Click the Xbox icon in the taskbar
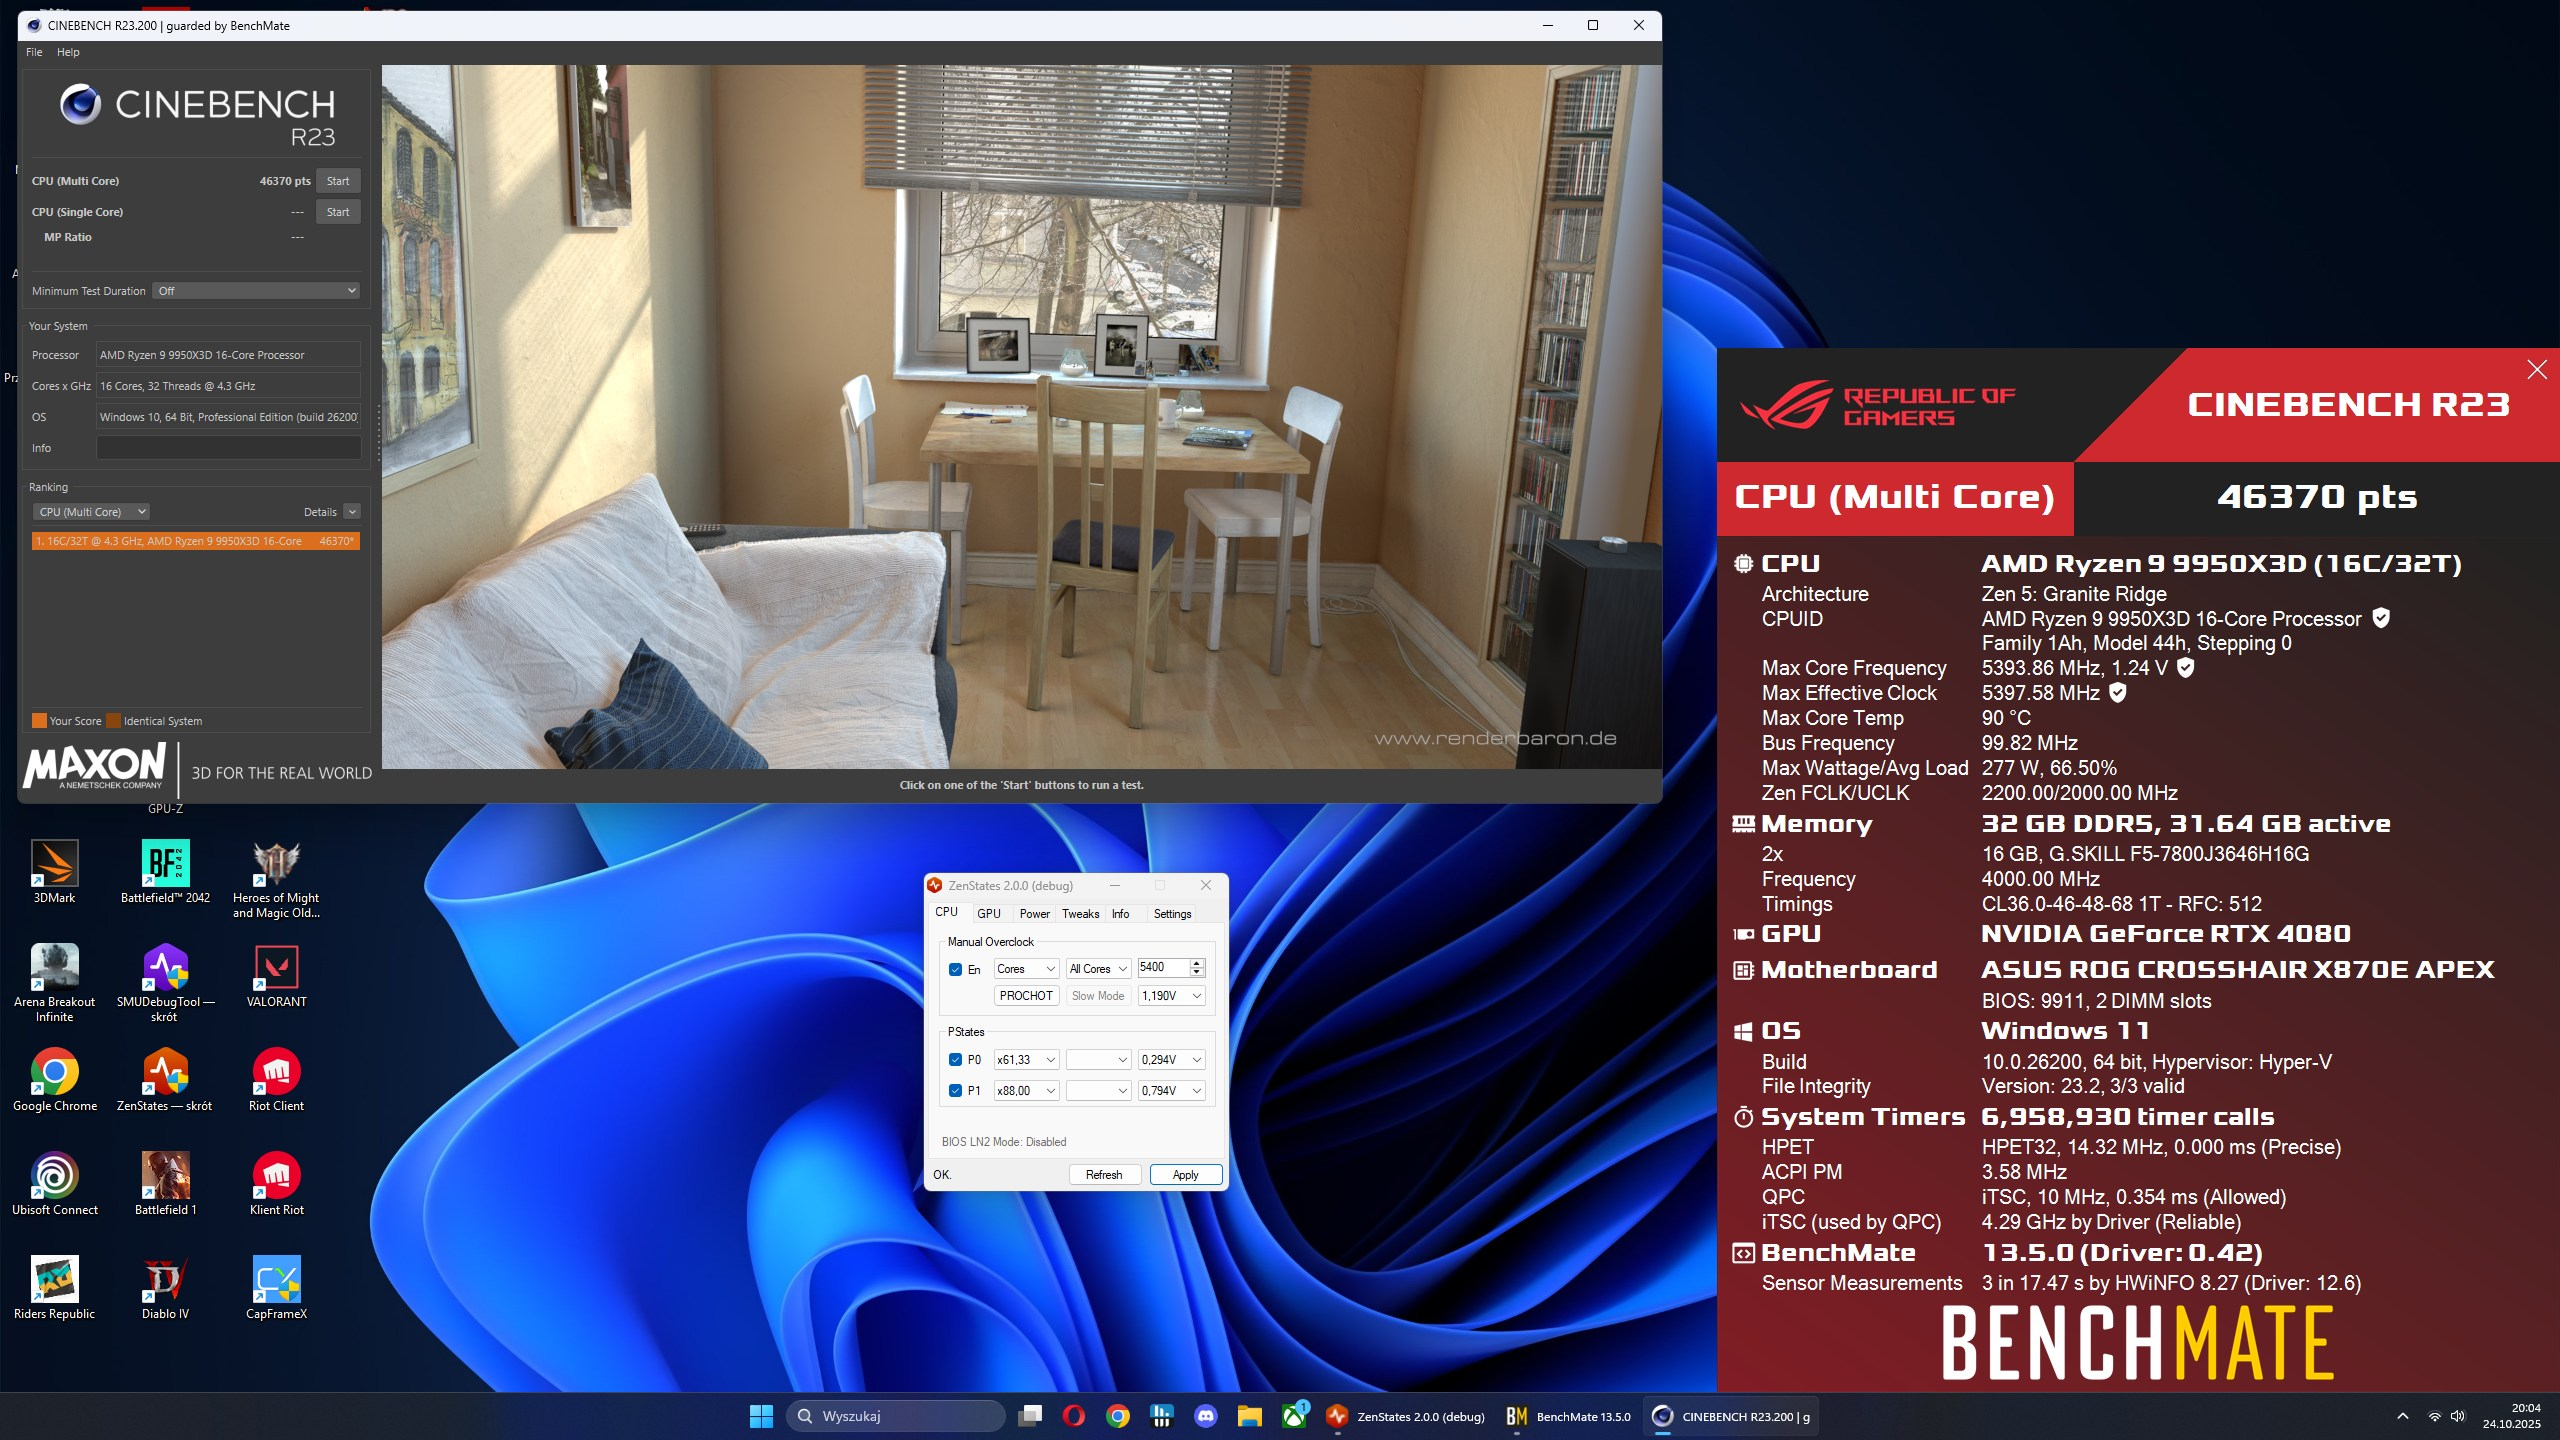Screen dimensions: 2560x1440 pos(1294,1416)
